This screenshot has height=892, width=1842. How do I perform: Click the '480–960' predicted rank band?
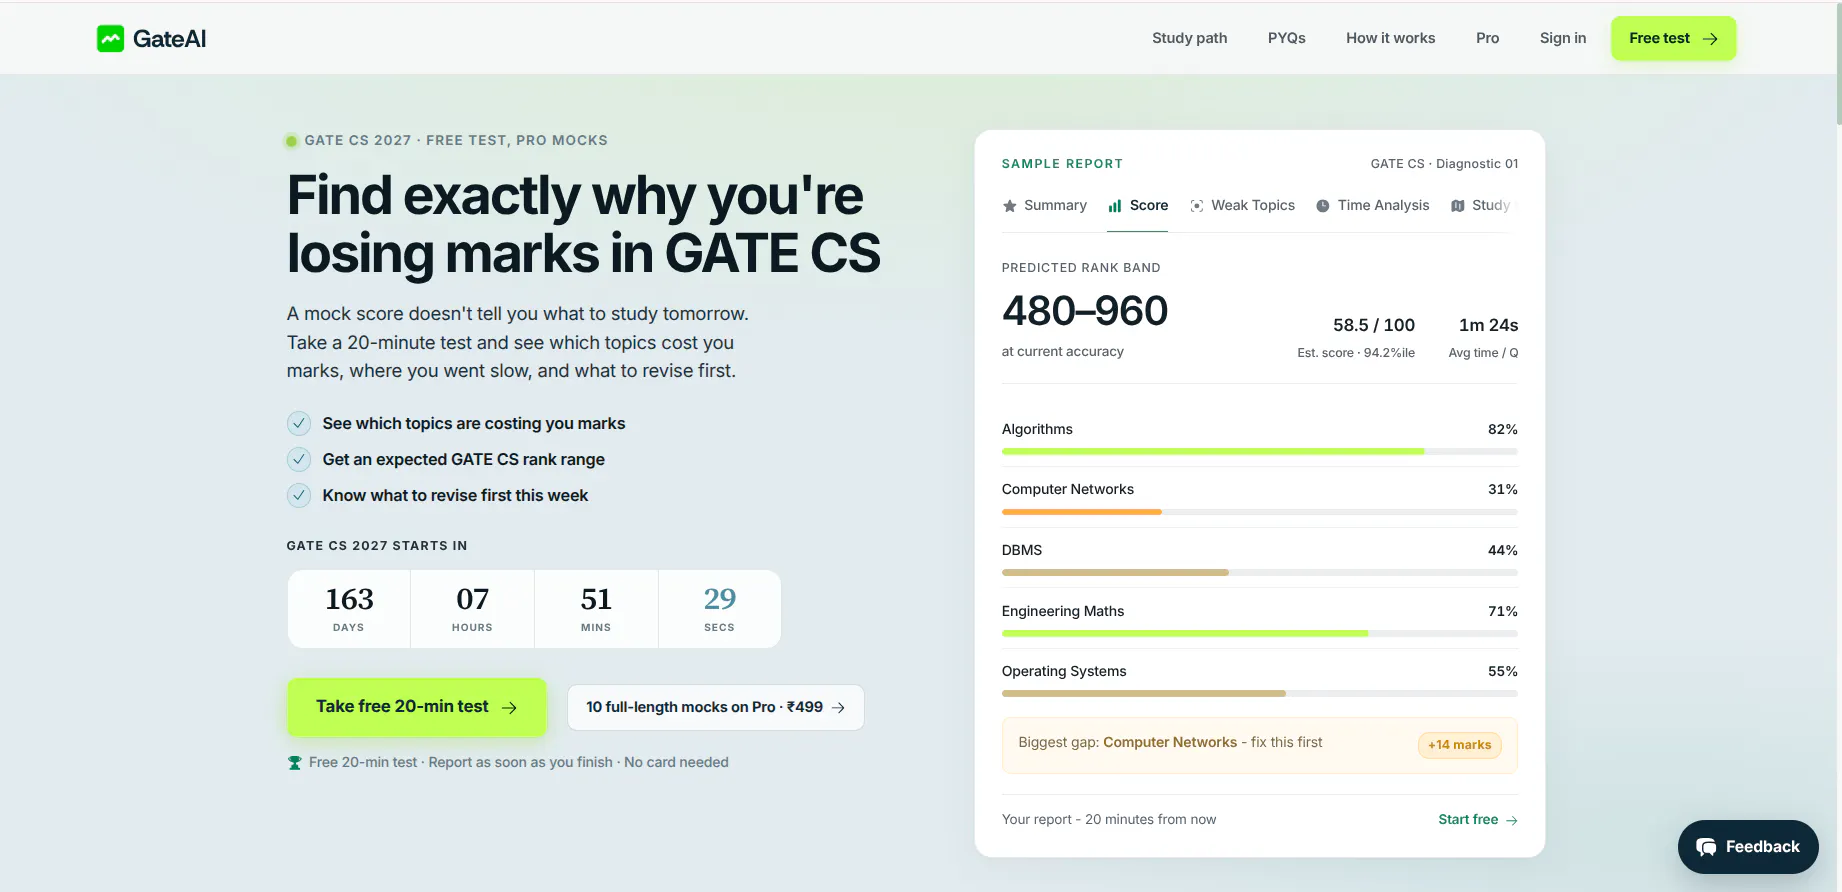pos(1085,311)
